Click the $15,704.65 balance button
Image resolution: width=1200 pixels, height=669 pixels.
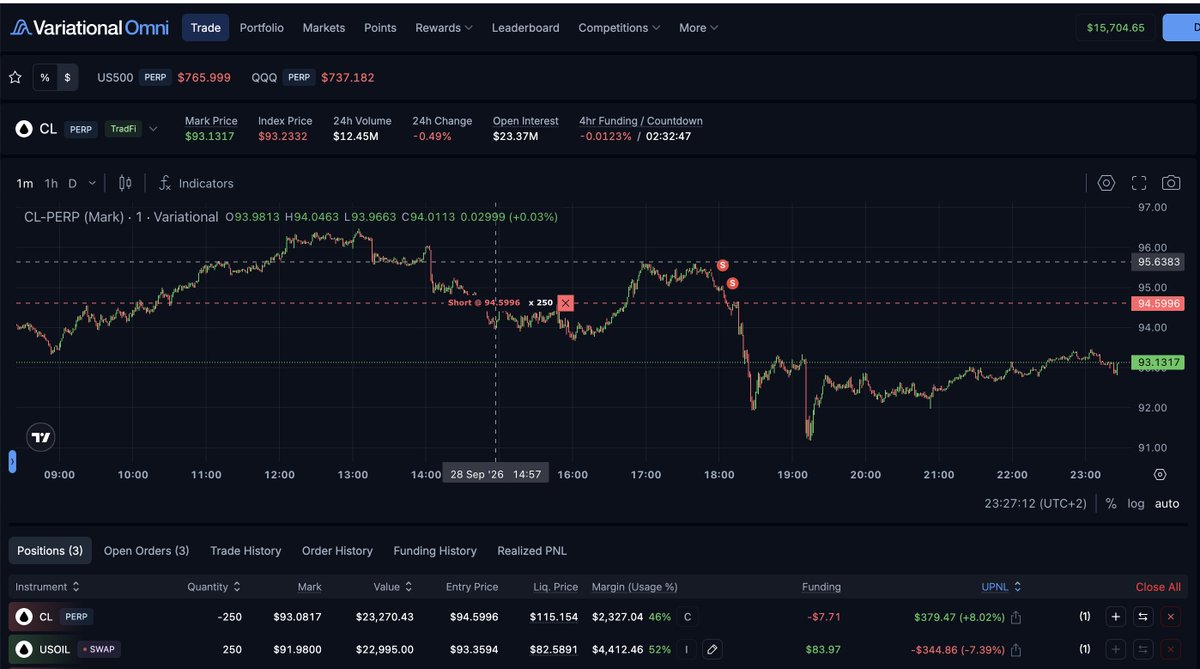click(x=1115, y=28)
